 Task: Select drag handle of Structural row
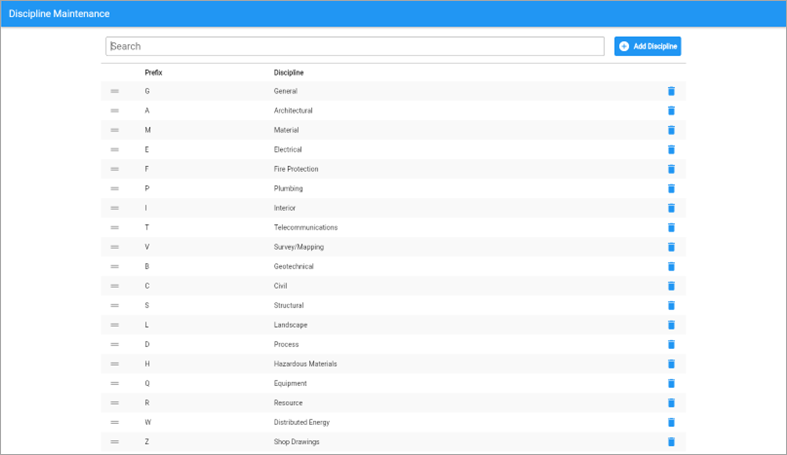115,306
